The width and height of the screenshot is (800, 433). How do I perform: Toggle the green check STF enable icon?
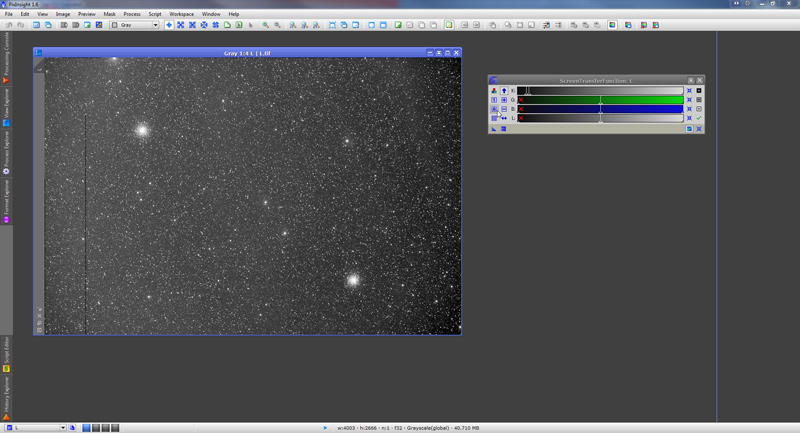699,118
